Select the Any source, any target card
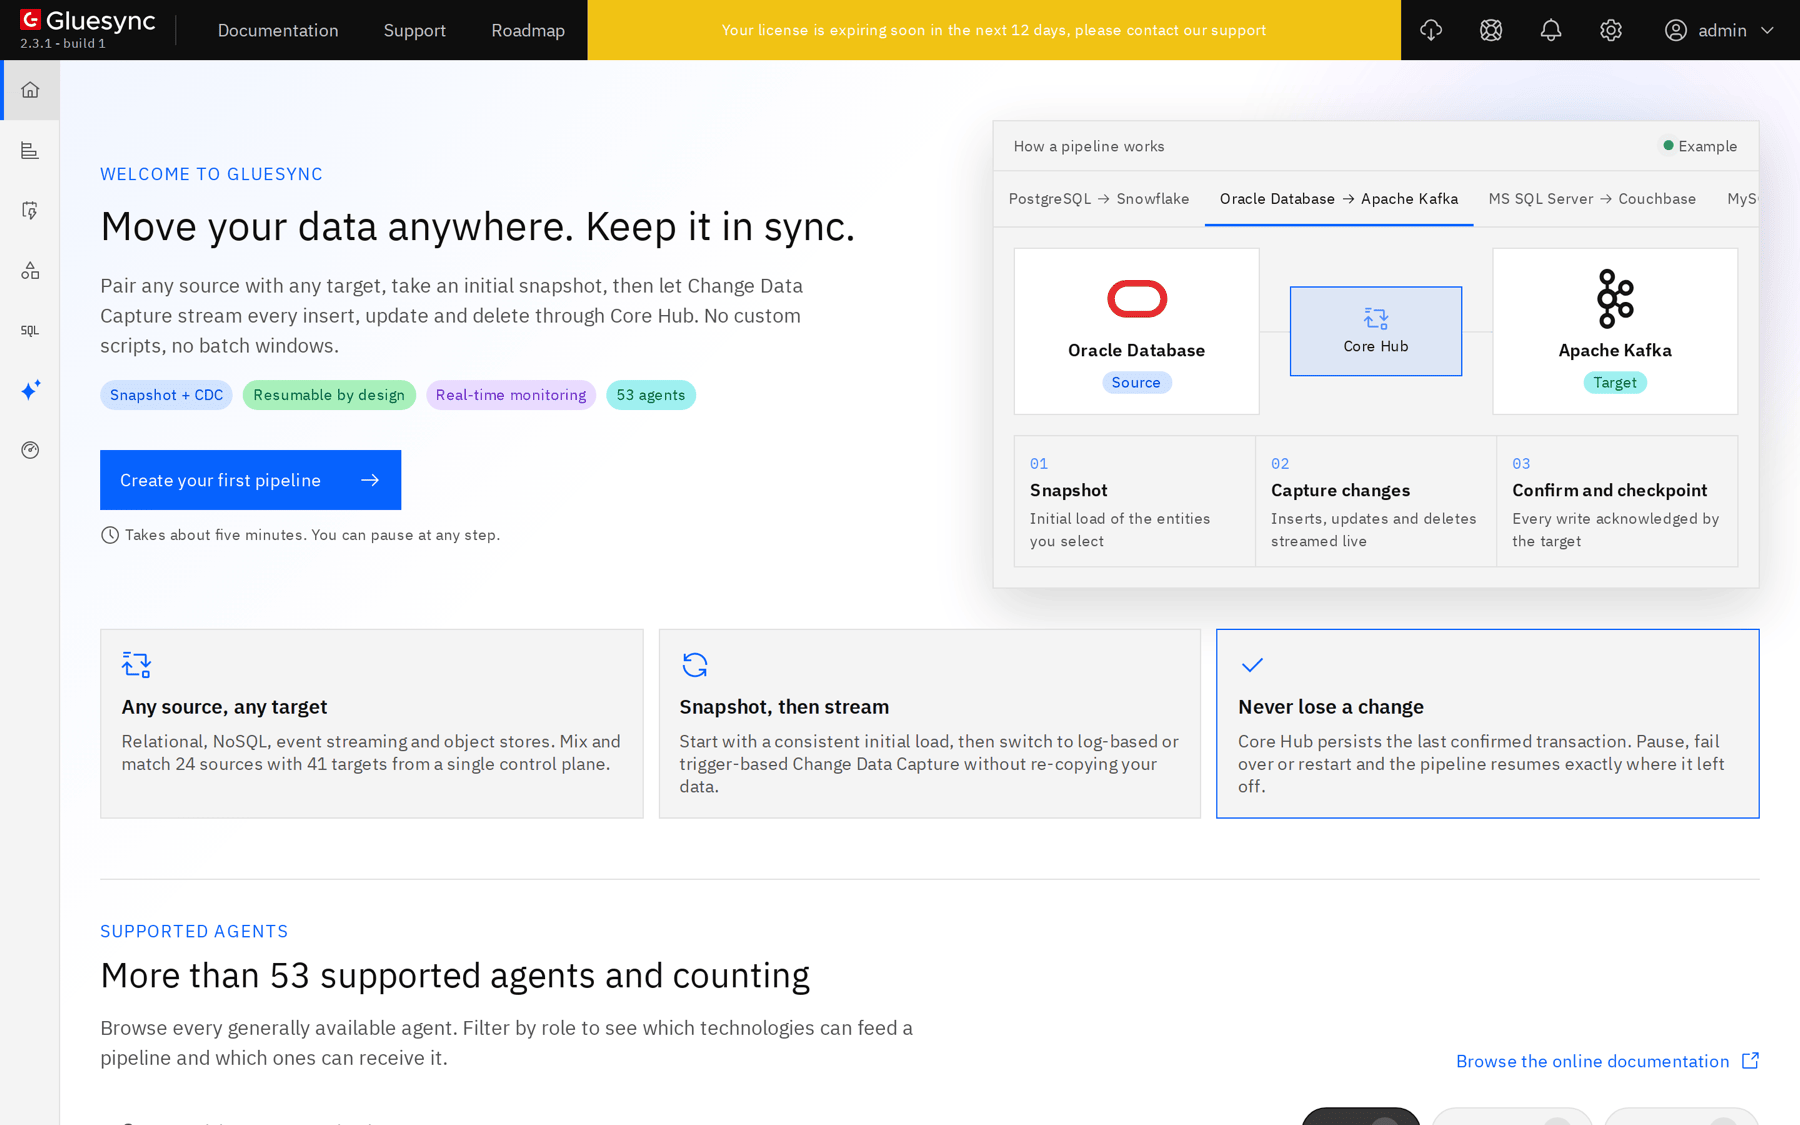This screenshot has height=1125, width=1800. tap(372, 723)
